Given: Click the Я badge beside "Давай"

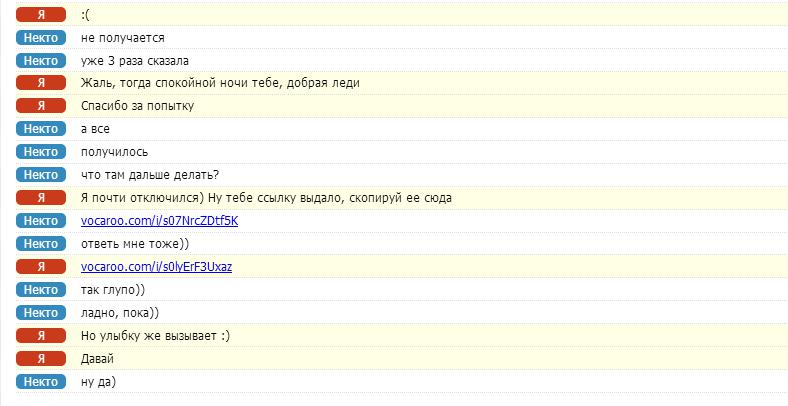Looking at the screenshot, I should point(41,359).
